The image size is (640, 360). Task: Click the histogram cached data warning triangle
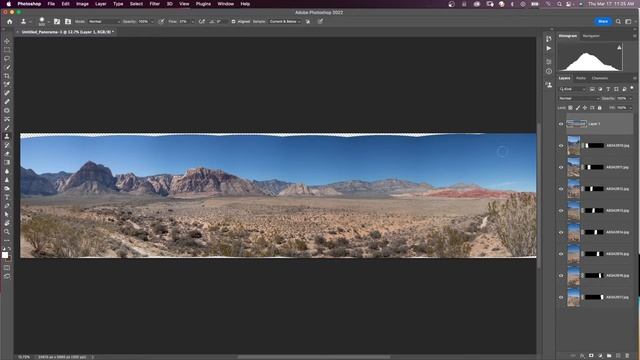pyautogui.click(x=619, y=48)
